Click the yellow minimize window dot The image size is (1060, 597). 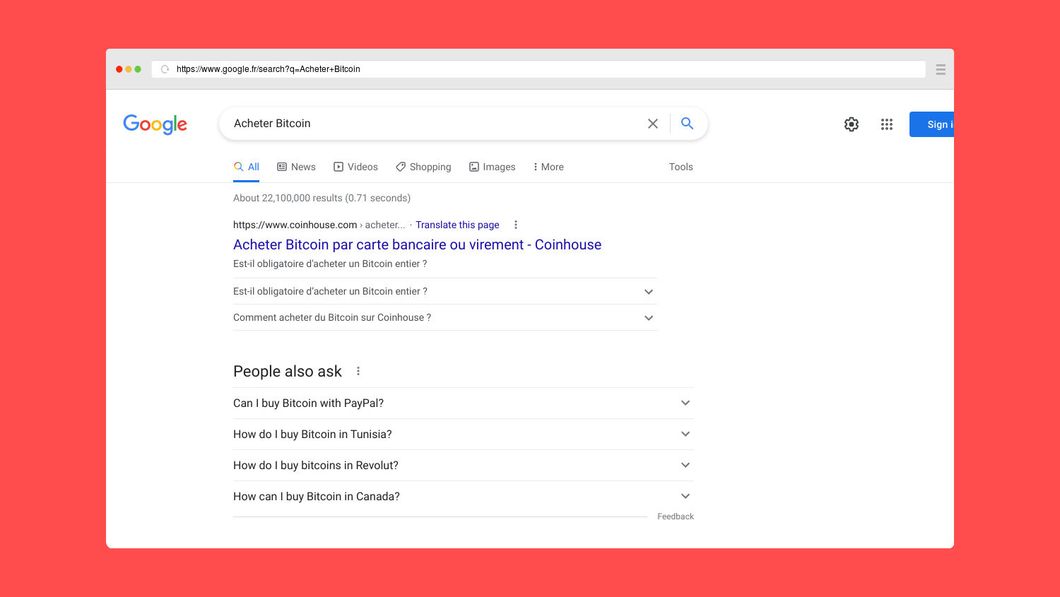tap(128, 69)
